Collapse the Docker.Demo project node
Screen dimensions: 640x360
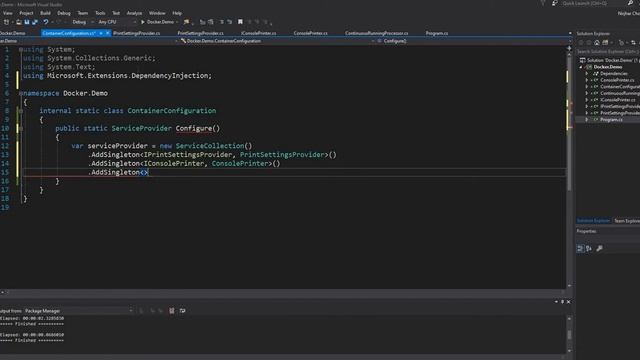(581, 67)
